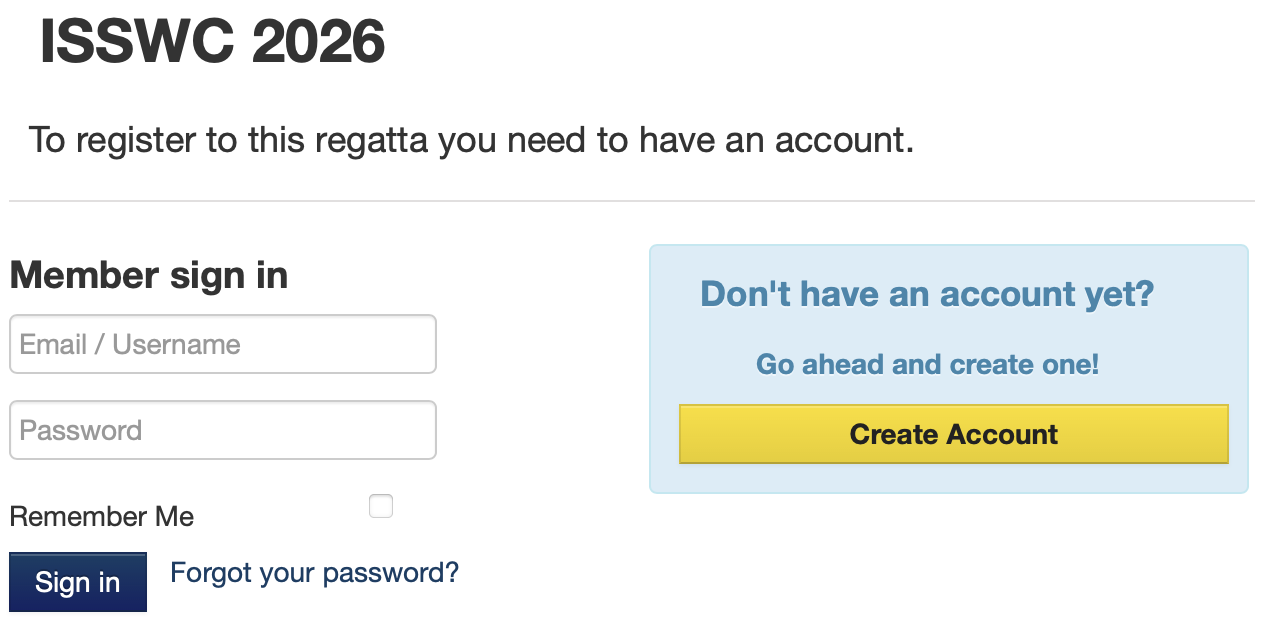This screenshot has height=626, width=1266.
Task: Select the Remember Me label text
Action: (102, 517)
